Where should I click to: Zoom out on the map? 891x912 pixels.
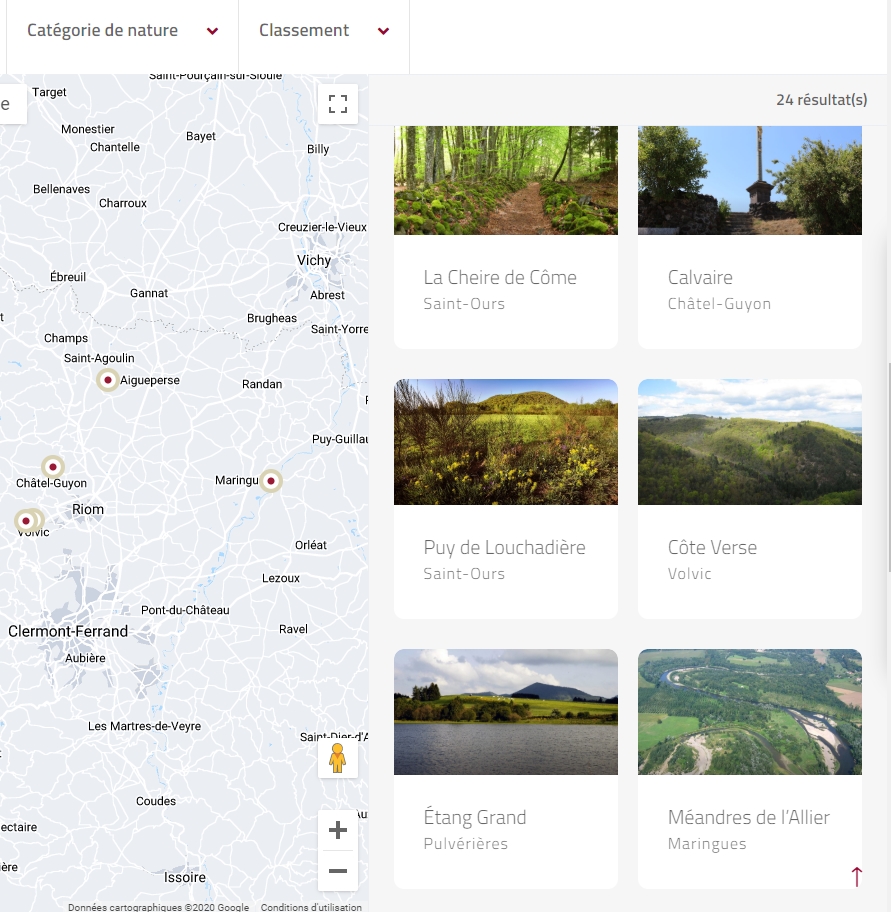pyautogui.click(x=338, y=871)
